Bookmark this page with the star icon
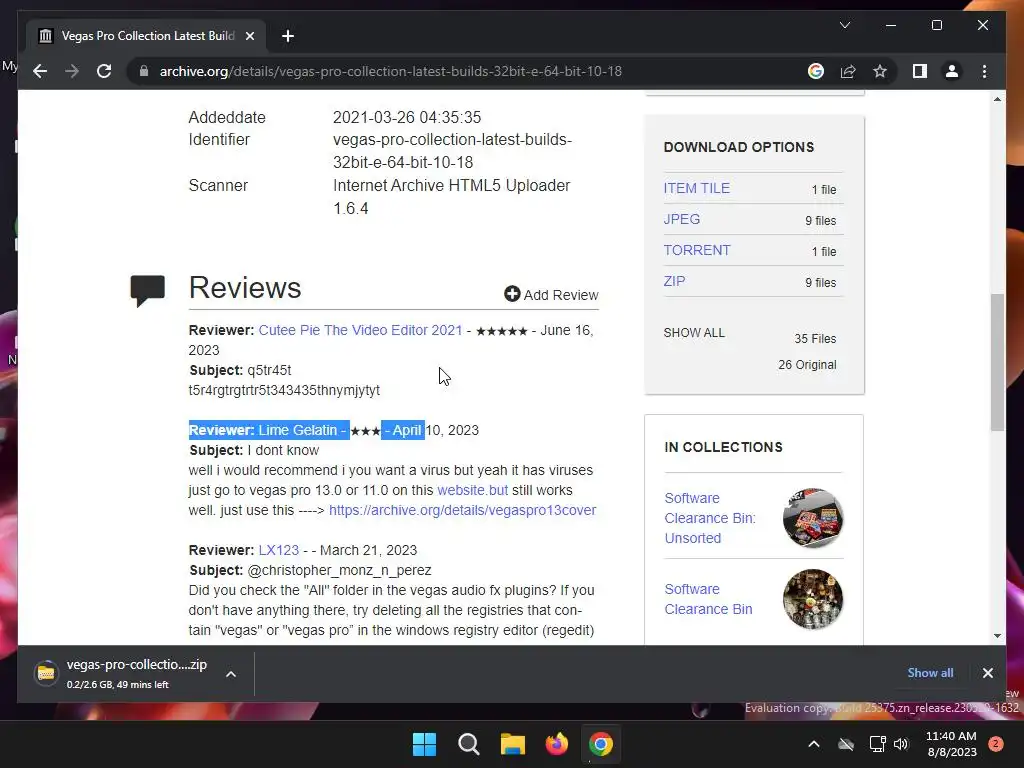Image resolution: width=1024 pixels, height=768 pixels. click(880, 71)
